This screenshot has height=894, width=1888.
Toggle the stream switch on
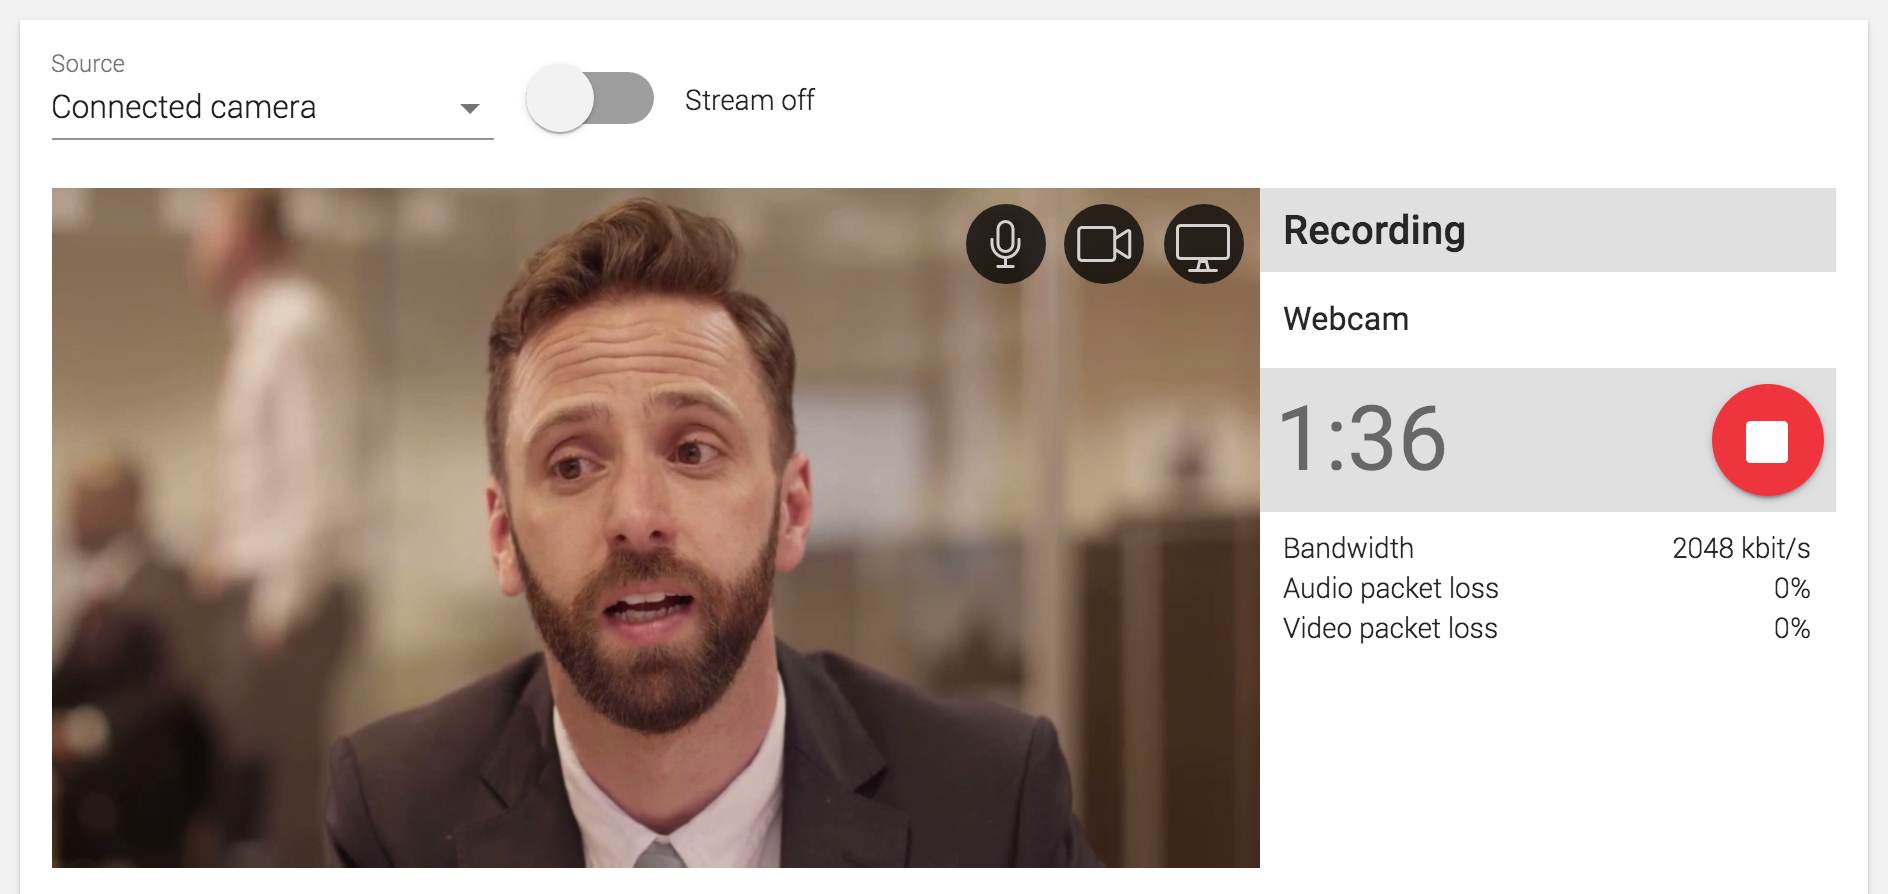pyautogui.click(x=589, y=99)
